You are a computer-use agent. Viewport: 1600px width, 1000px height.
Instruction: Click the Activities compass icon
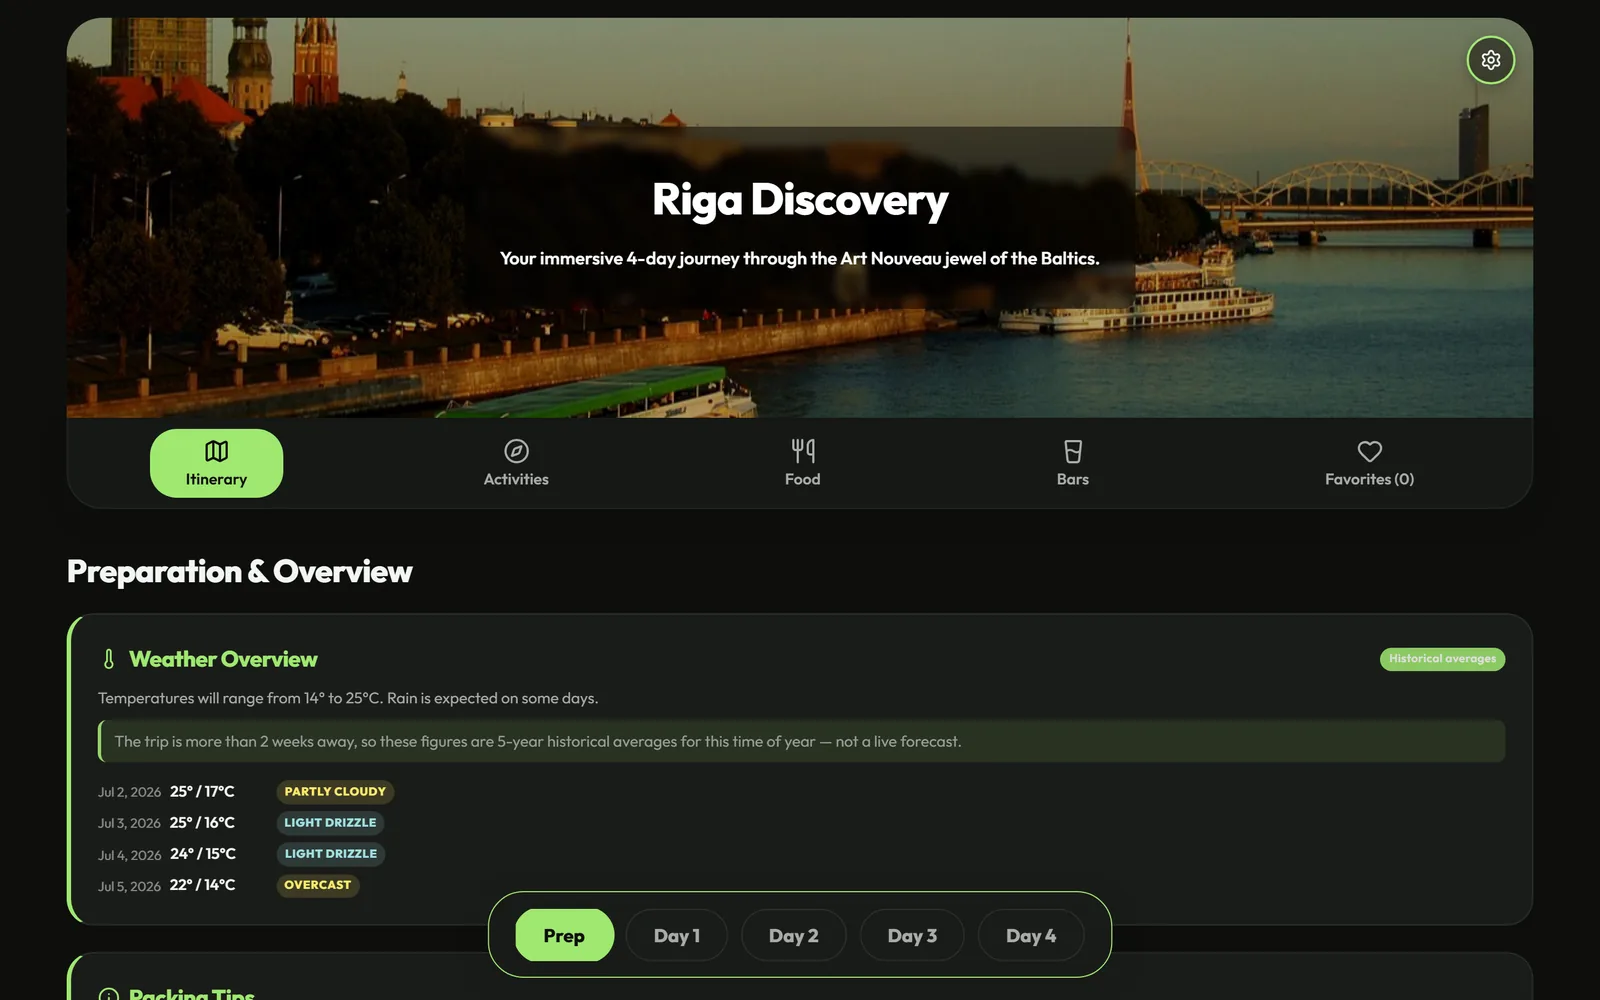tap(516, 451)
